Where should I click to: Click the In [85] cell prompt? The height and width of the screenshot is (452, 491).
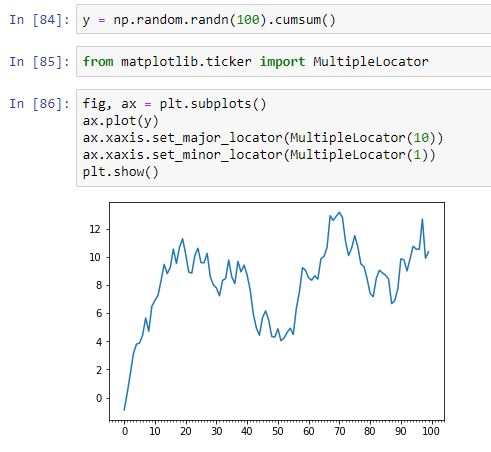coord(39,62)
